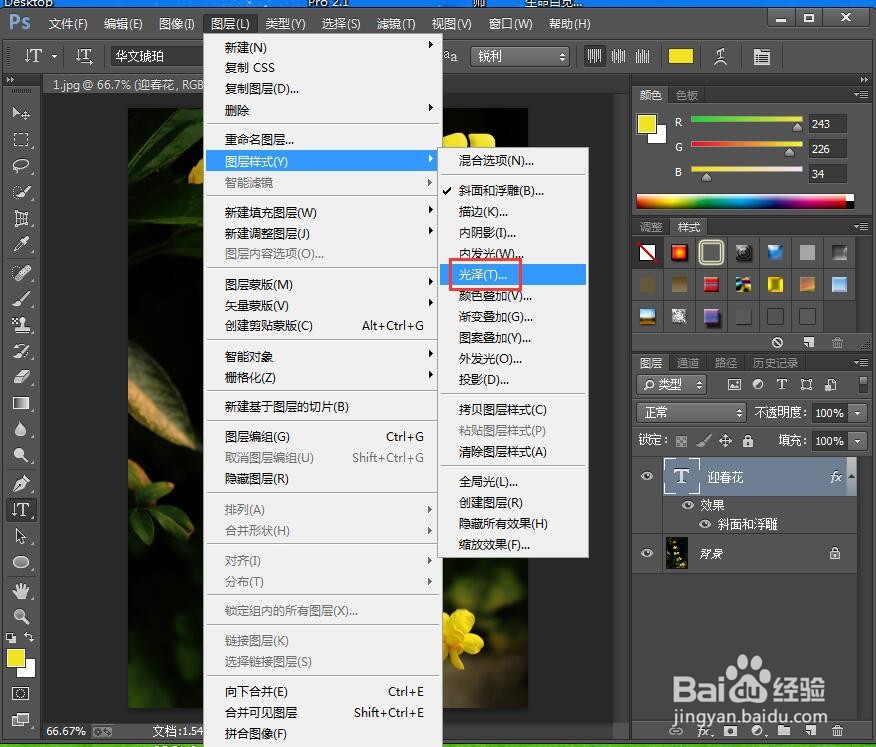Open the 填充 fill dropdown arrow
The image size is (876, 747).
click(x=857, y=441)
